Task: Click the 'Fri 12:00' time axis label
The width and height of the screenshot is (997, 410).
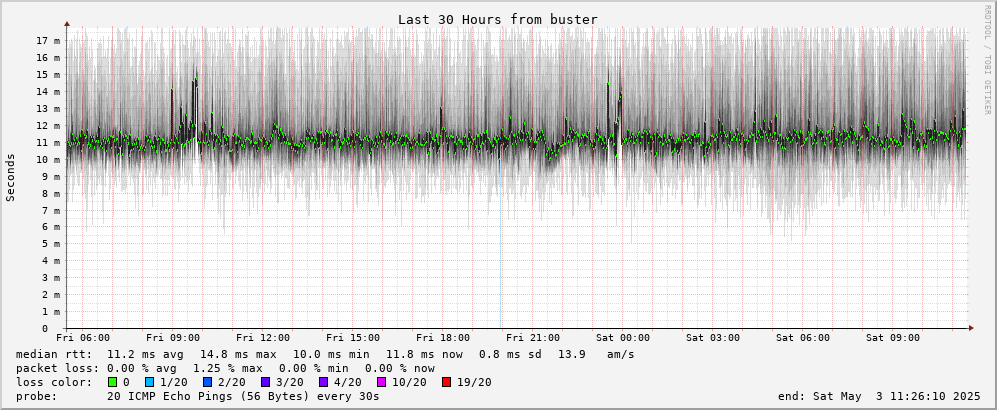Action: (x=263, y=338)
